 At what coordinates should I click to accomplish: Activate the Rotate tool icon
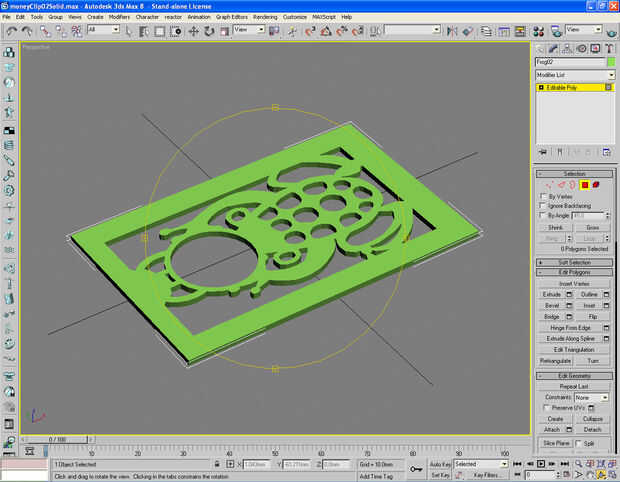(x=209, y=31)
